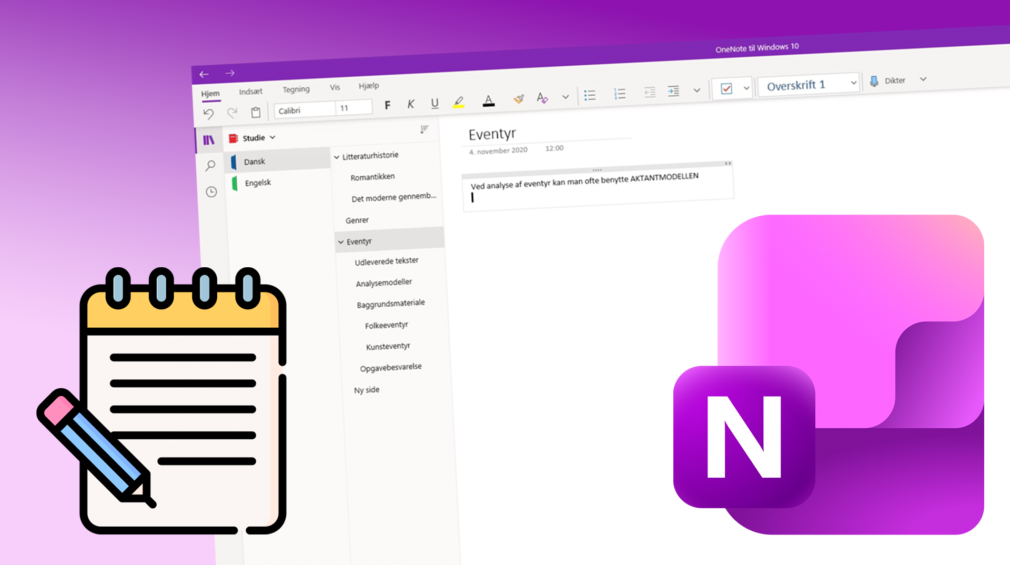Sort pages using the sort icon

point(424,130)
